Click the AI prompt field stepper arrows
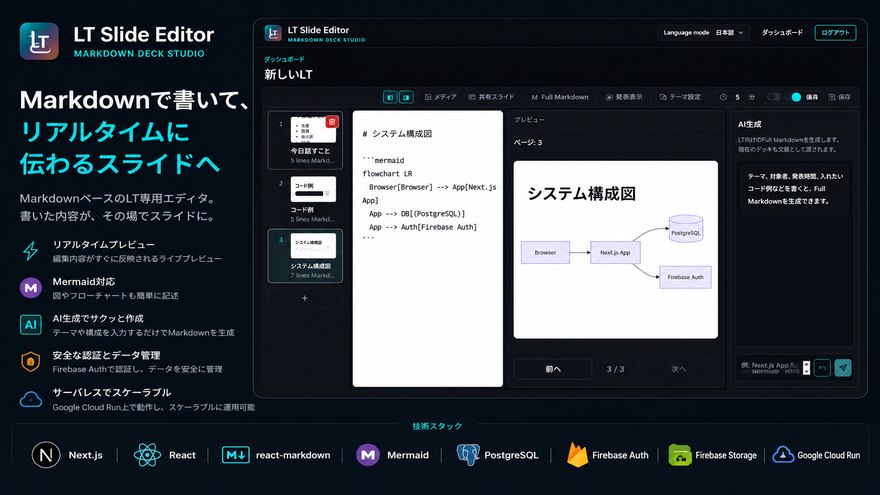 click(x=806, y=368)
